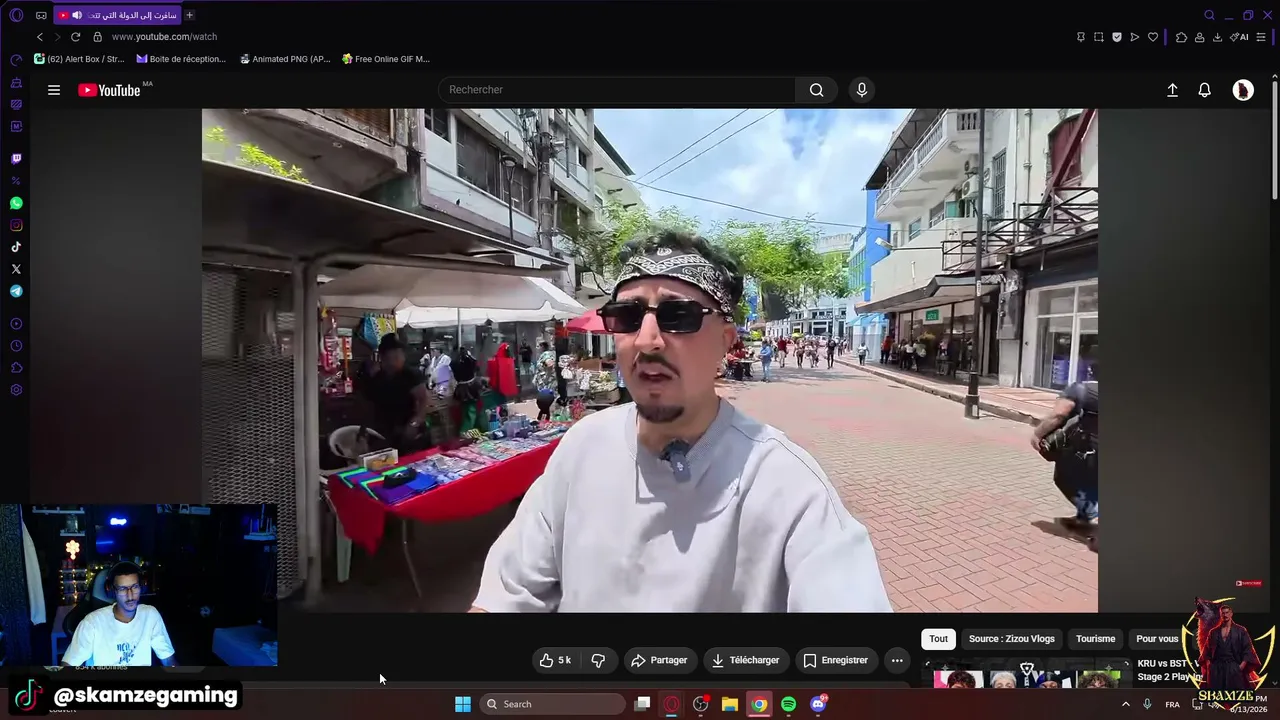The width and height of the screenshot is (1280, 720).
Task: Share the video with Partager
Action: (659, 660)
